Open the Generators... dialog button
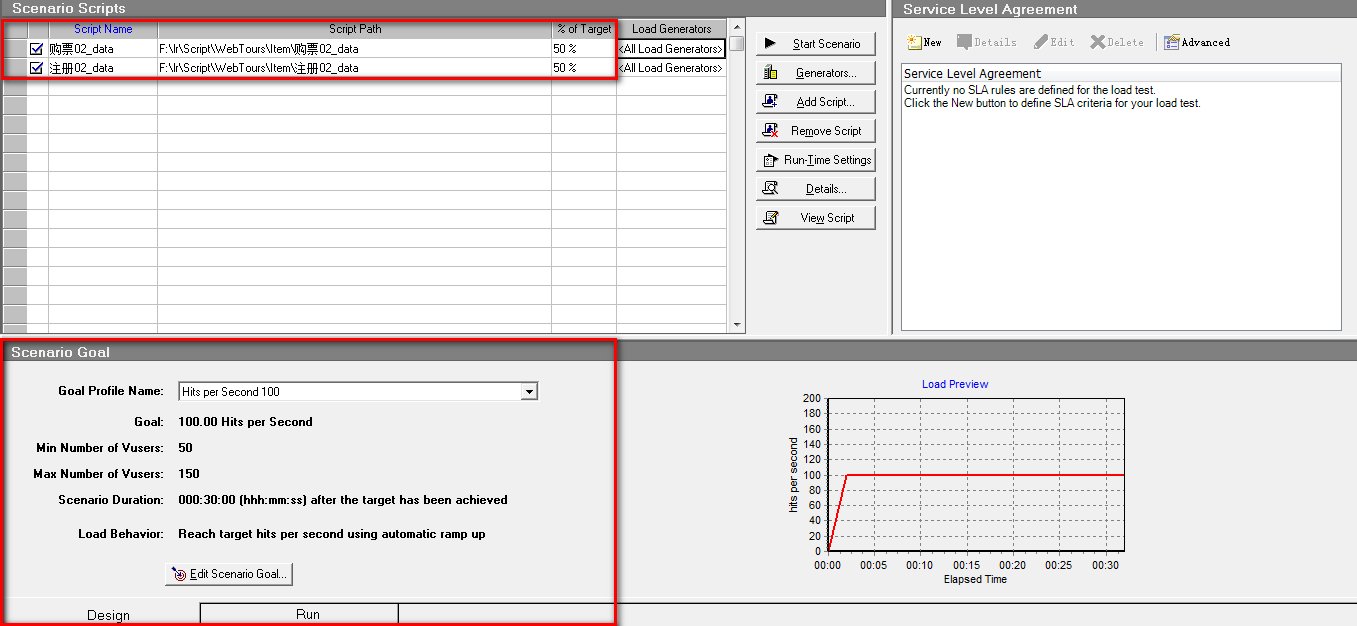1357x626 pixels. pyautogui.click(x=815, y=73)
